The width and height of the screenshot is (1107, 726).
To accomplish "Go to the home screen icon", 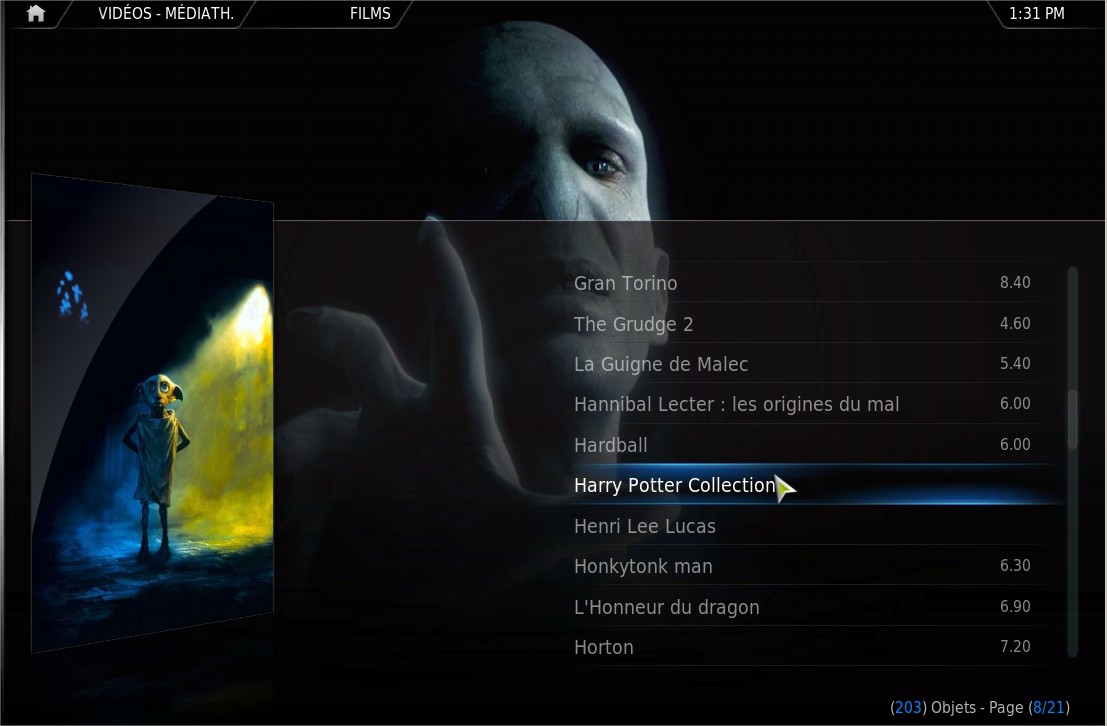I will click(35, 13).
